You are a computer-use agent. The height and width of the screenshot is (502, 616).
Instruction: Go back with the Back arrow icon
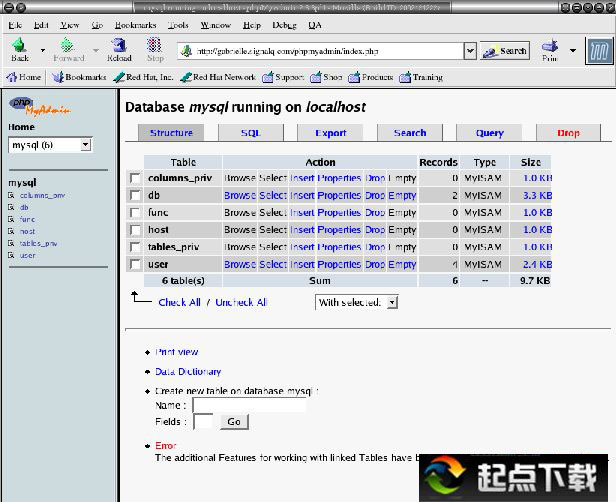point(19,45)
